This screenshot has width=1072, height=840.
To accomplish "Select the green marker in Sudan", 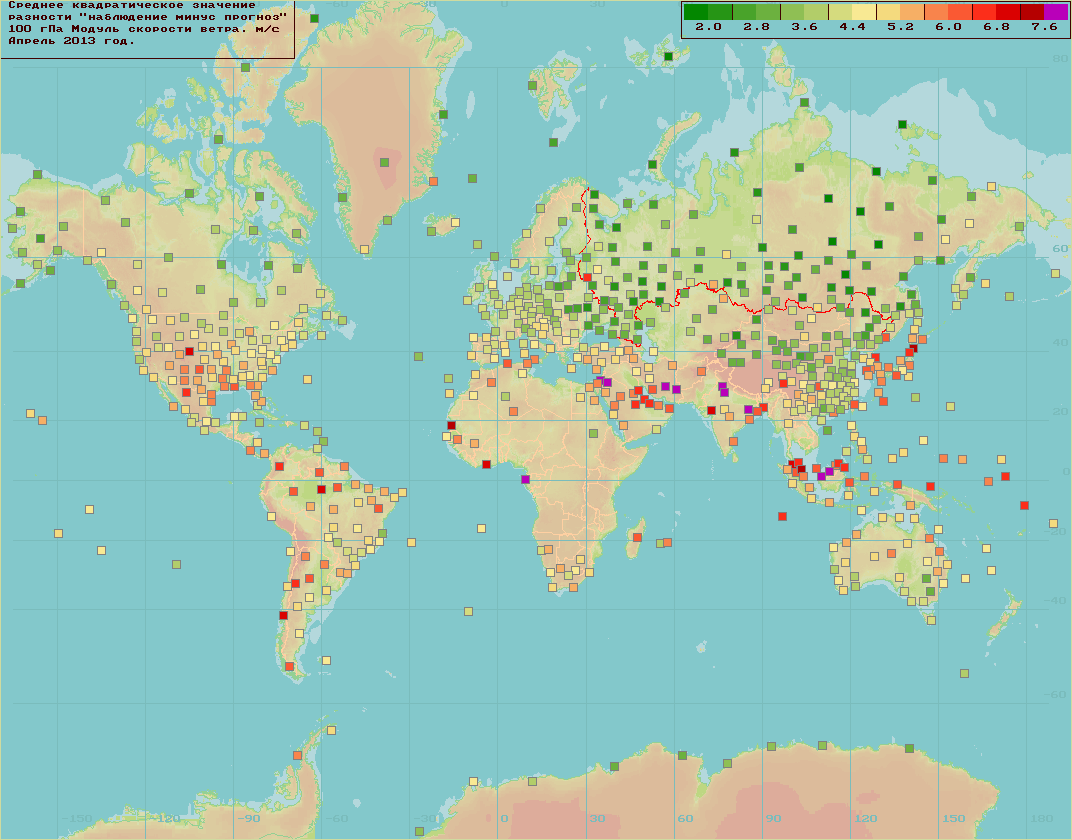I will tap(593, 433).
